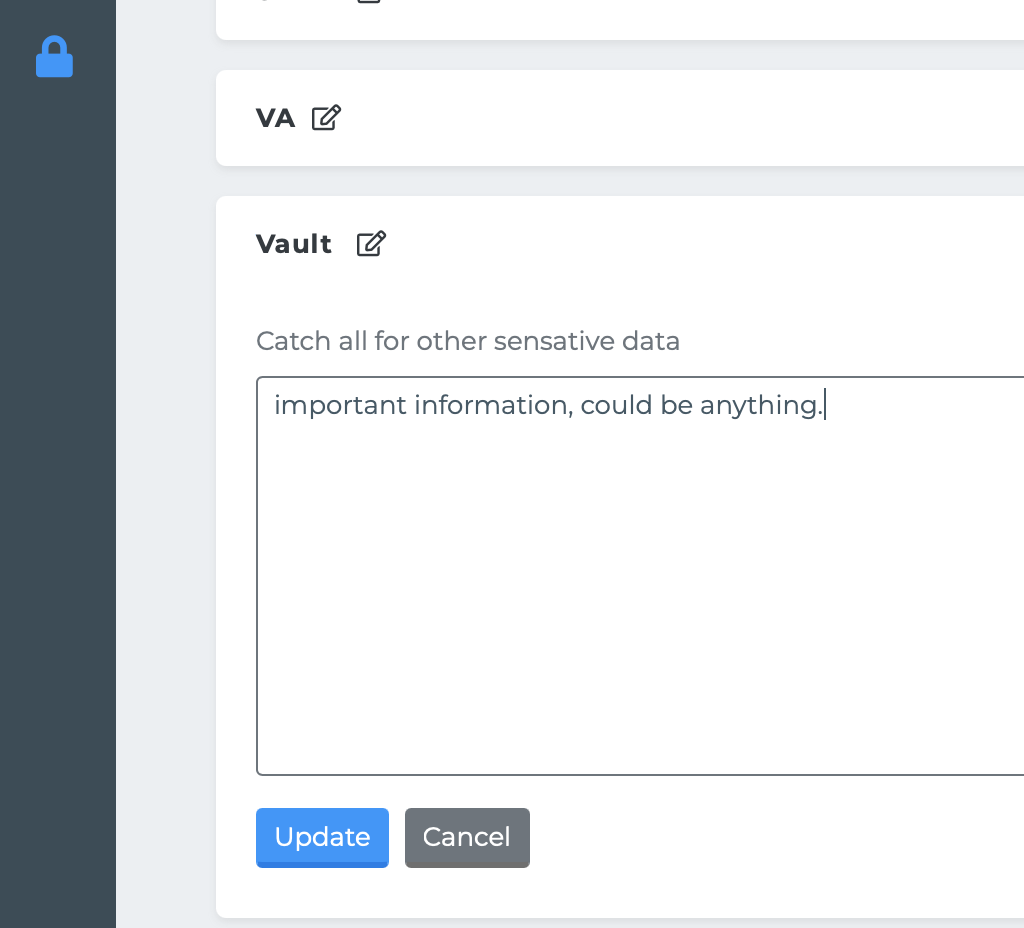
Task: Click empty lower area of Vault text area
Action: [x=640, y=620]
